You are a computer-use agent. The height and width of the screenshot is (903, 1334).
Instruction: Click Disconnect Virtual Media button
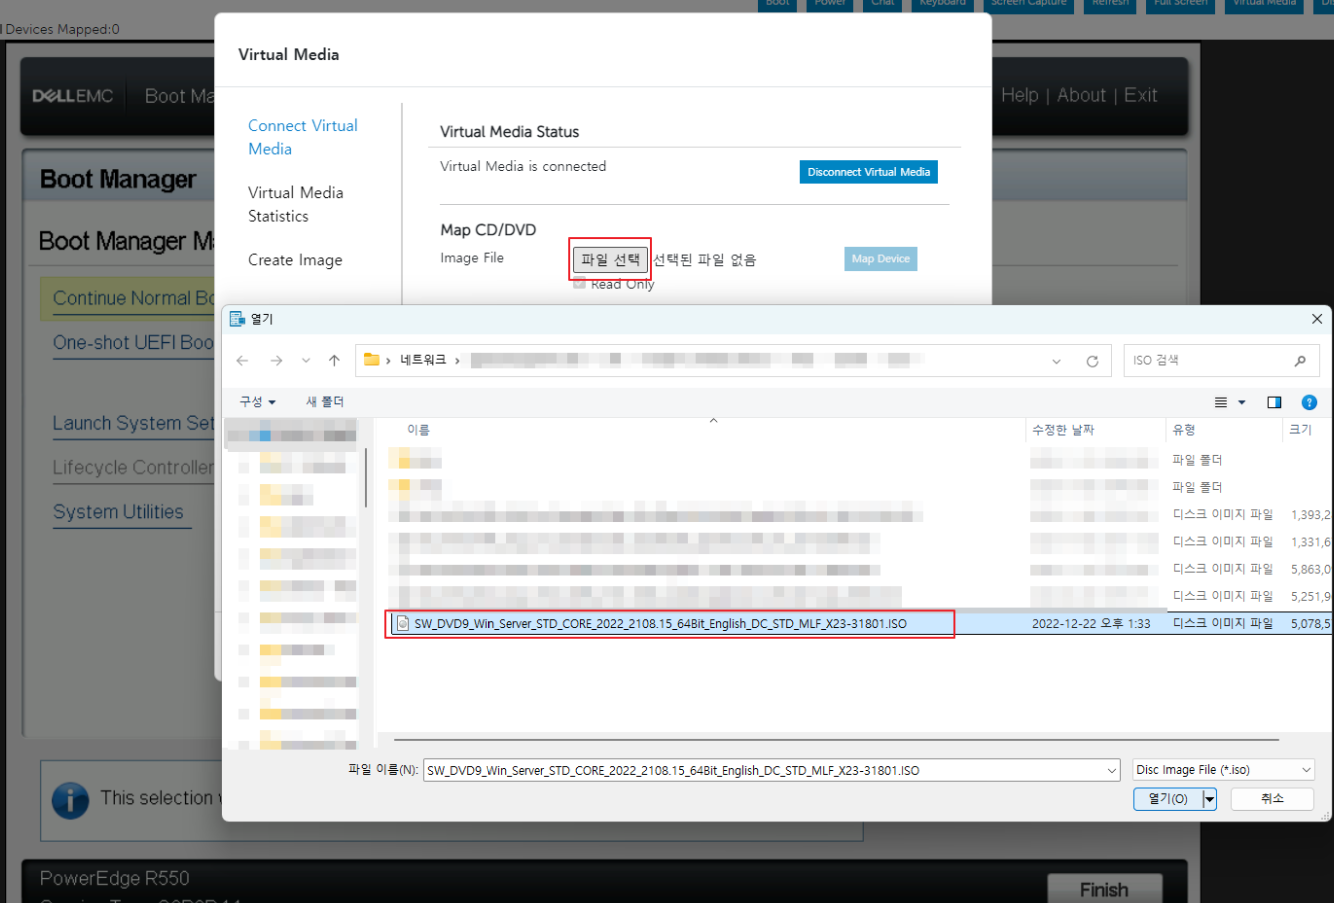click(x=869, y=172)
